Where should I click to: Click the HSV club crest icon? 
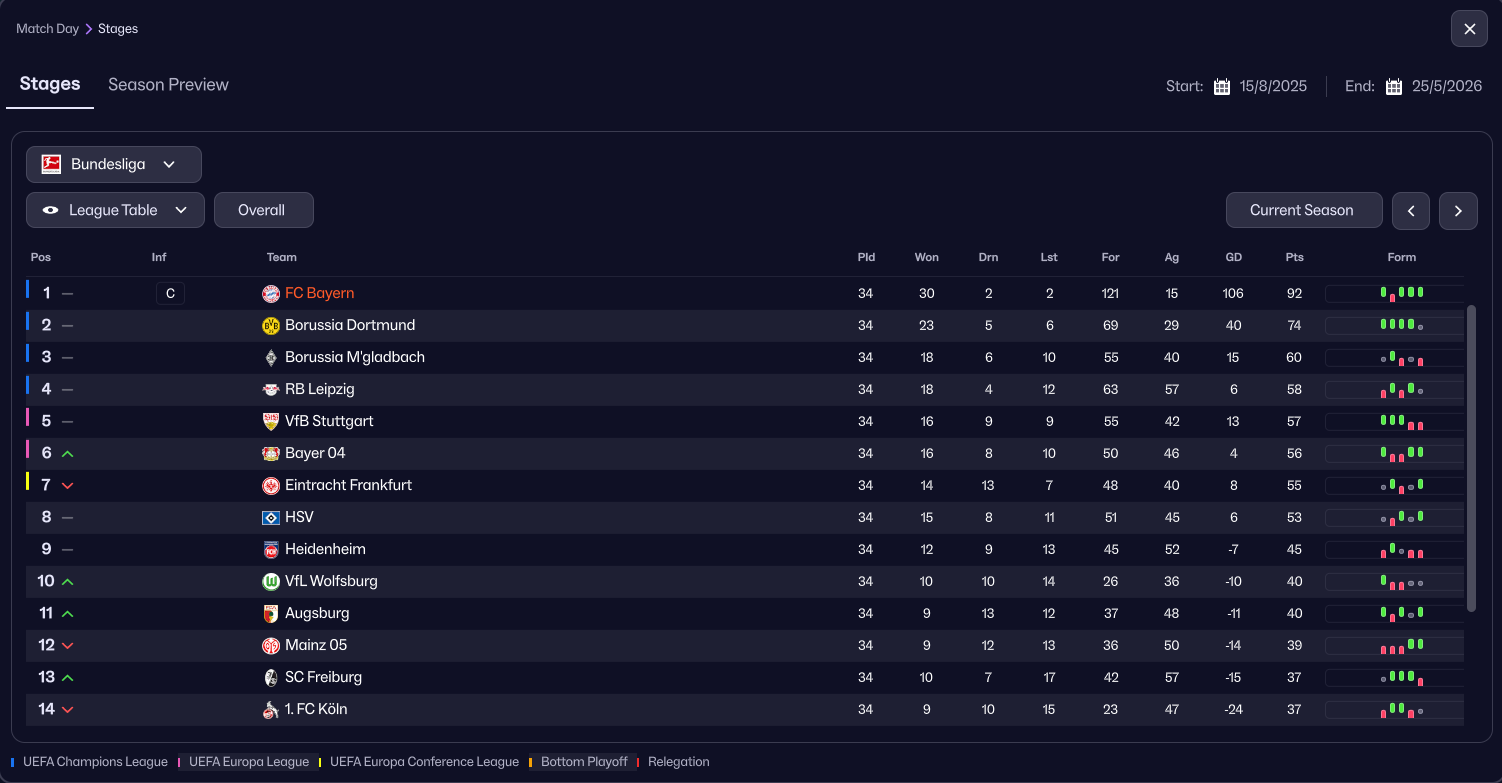pyautogui.click(x=270, y=517)
